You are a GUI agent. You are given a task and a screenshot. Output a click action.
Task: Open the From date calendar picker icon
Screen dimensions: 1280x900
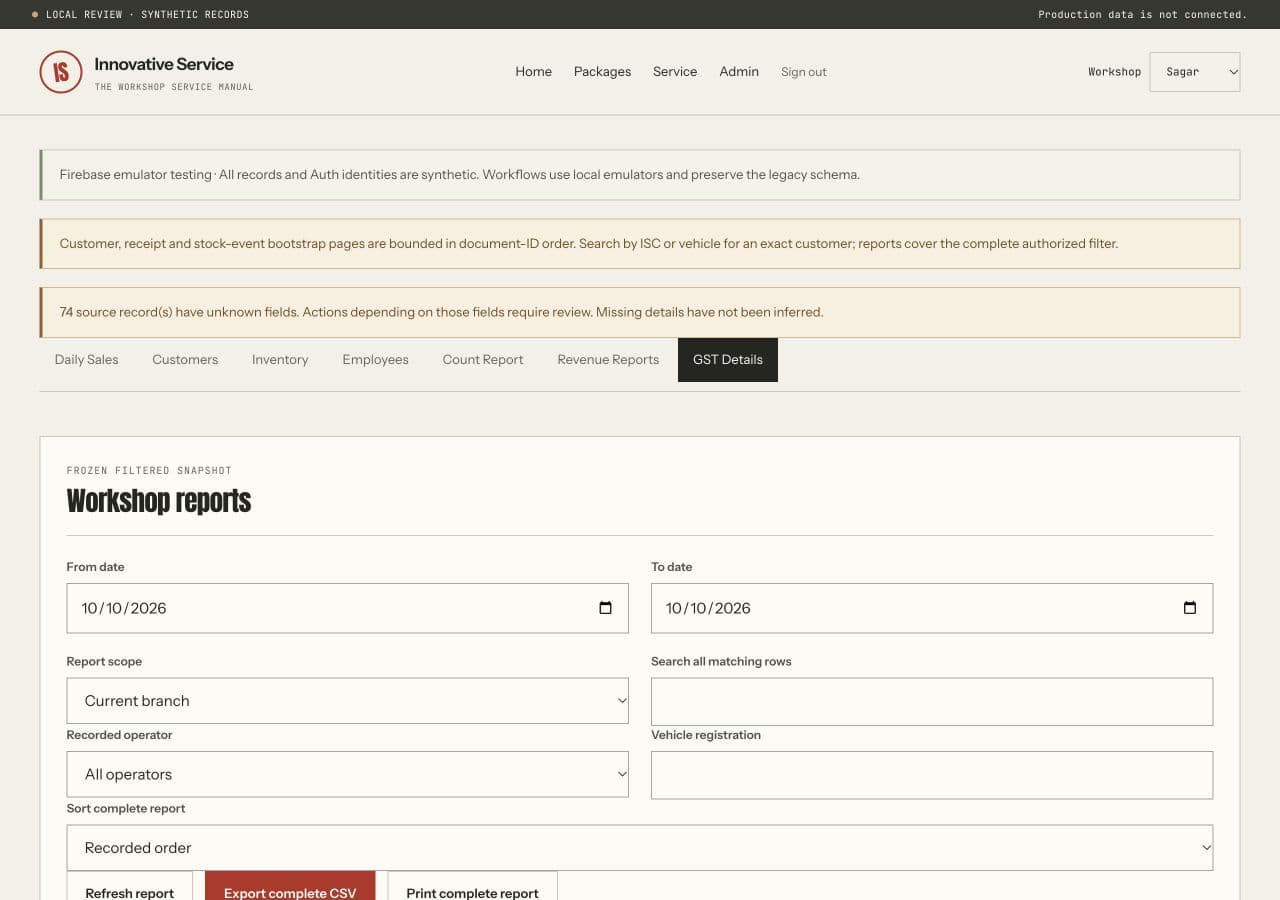tap(605, 608)
